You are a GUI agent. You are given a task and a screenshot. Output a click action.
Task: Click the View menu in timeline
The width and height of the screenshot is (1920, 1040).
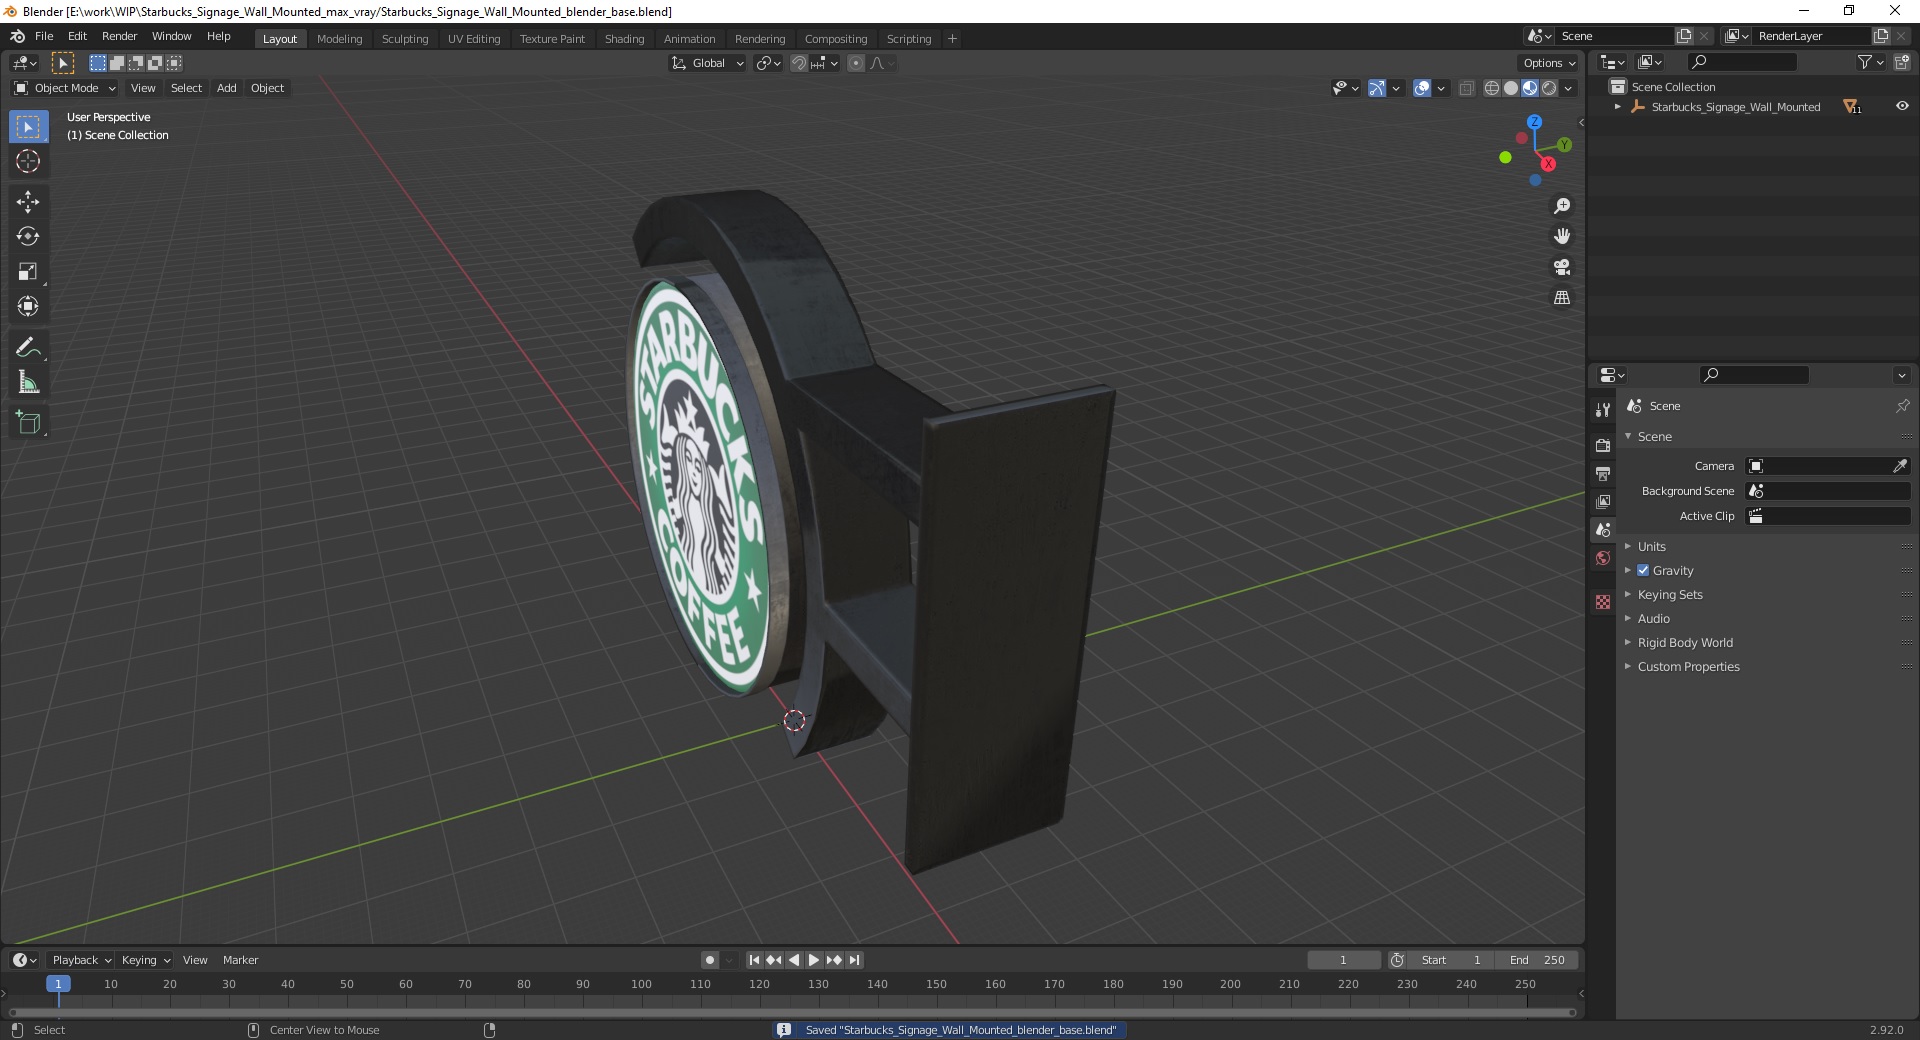coord(195,960)
